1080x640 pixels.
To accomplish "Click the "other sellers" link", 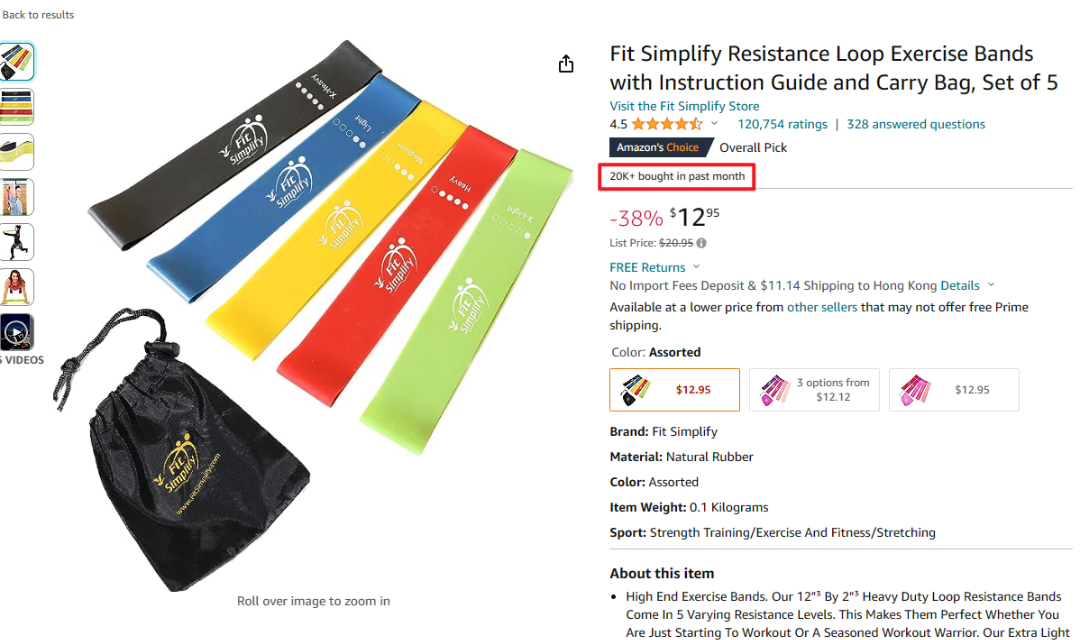I will tap(822, 307).
